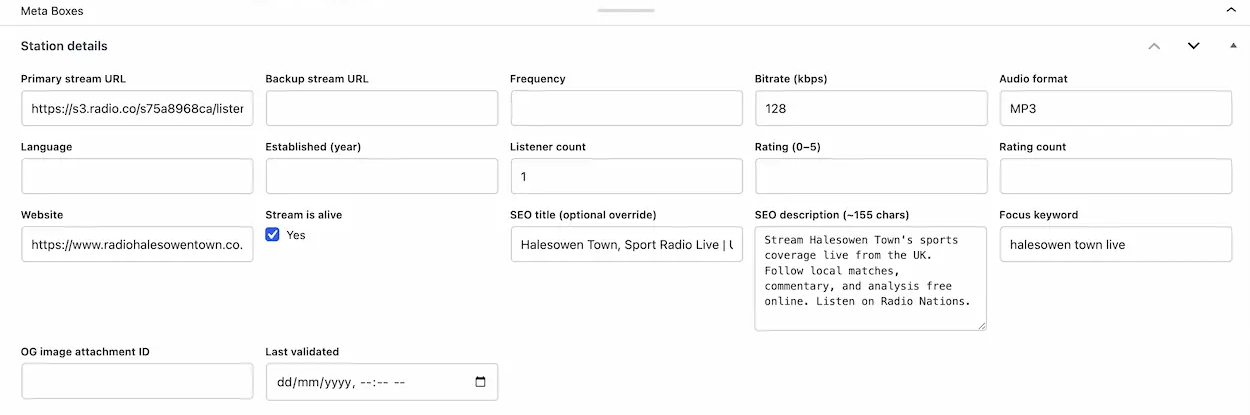
Task: Click the Rating (0–5) field
Action: coord(871,176)
